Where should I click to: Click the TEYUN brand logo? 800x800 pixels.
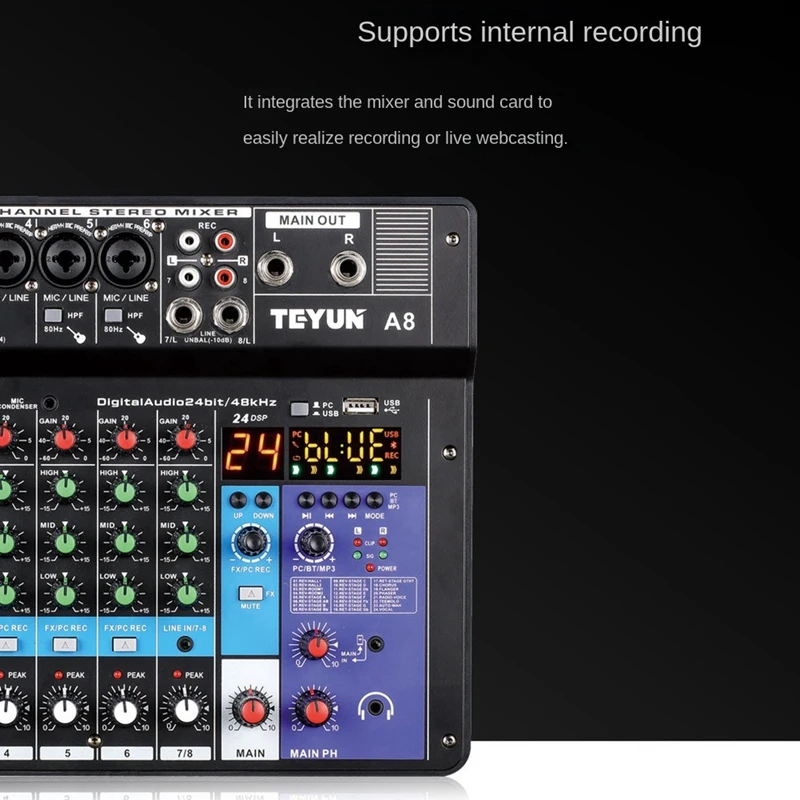[x=318, y=319]
